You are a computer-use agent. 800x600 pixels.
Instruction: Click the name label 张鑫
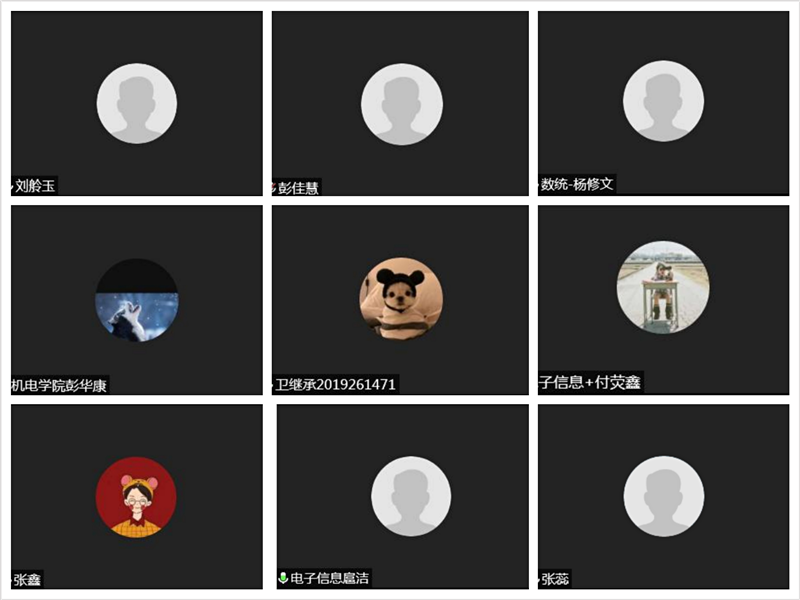pos(27,579)
